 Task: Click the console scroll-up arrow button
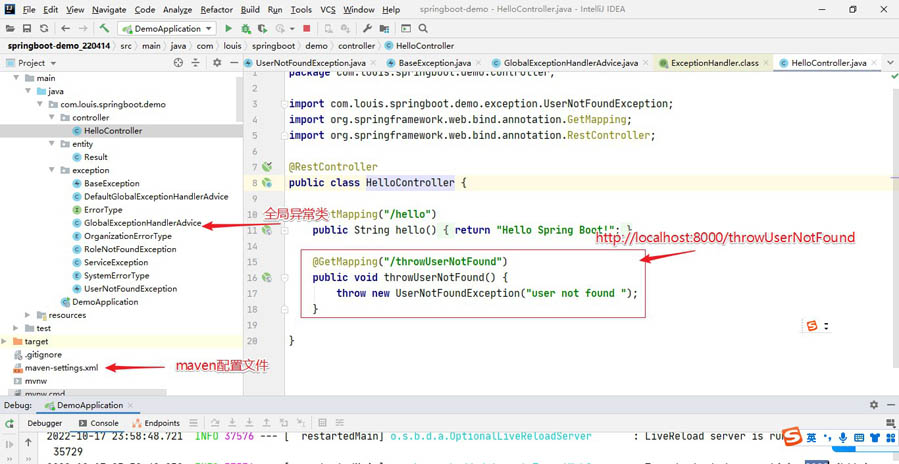pos(28,442)
